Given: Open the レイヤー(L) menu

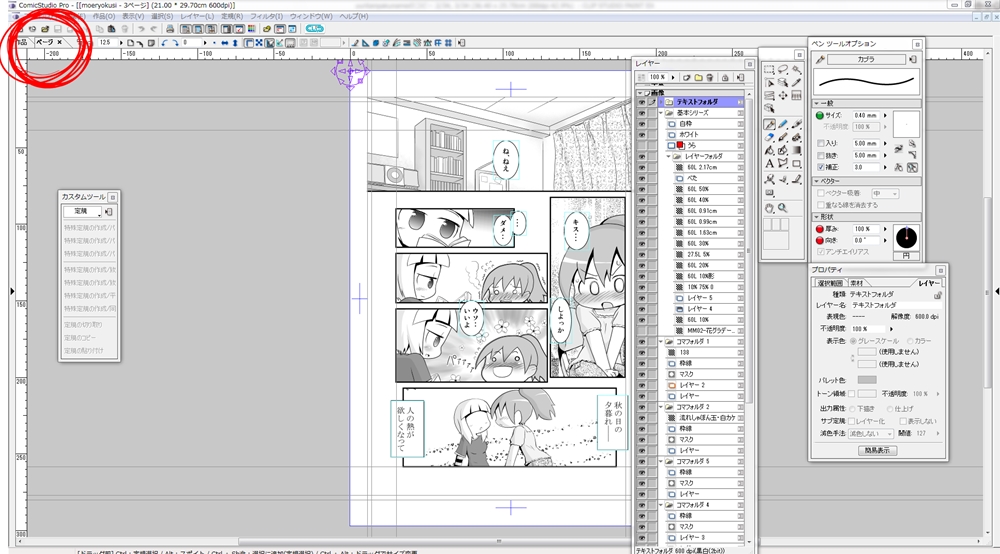Looking at the screenshot, I should coord(197,16).
